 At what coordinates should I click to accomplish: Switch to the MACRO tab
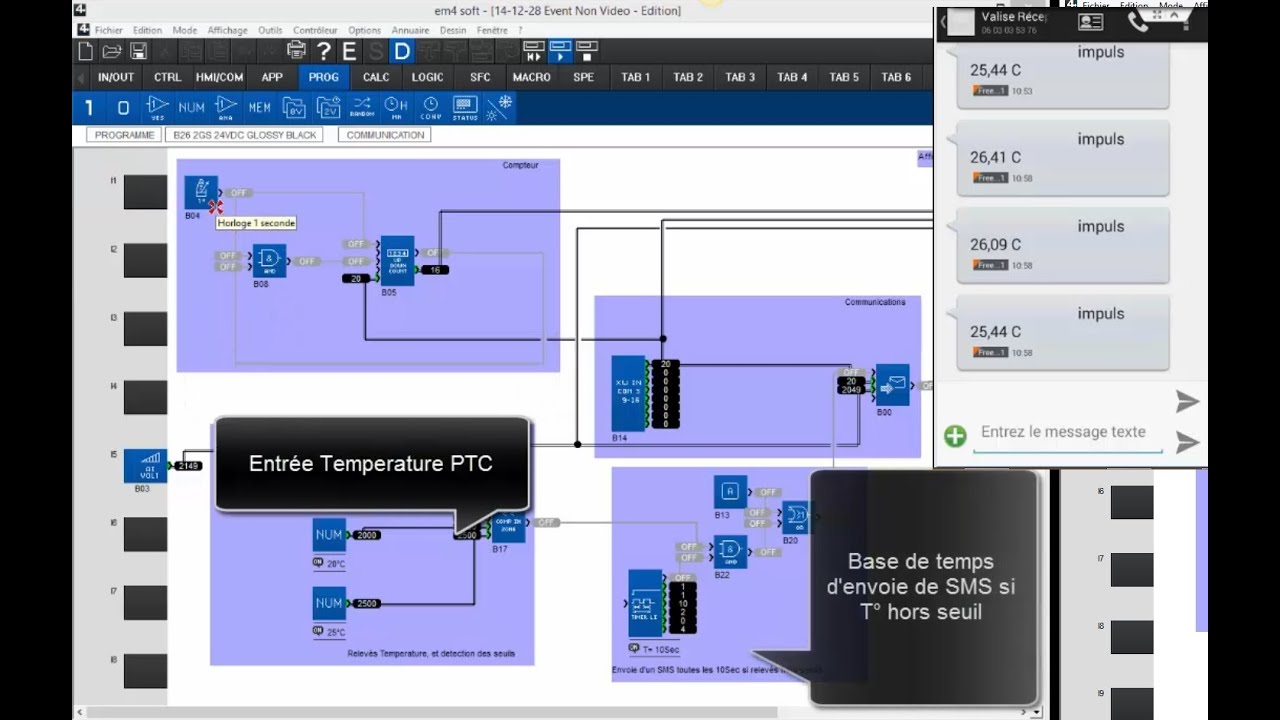coord(531,77)
